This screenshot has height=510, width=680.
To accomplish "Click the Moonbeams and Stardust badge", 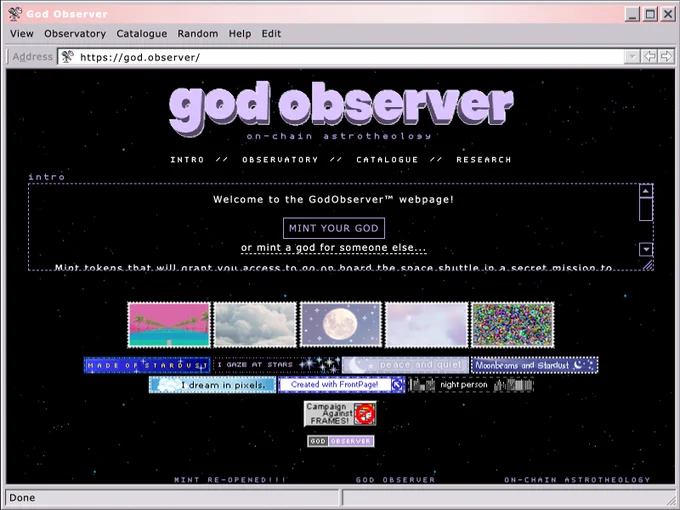I will coord(535,365).
